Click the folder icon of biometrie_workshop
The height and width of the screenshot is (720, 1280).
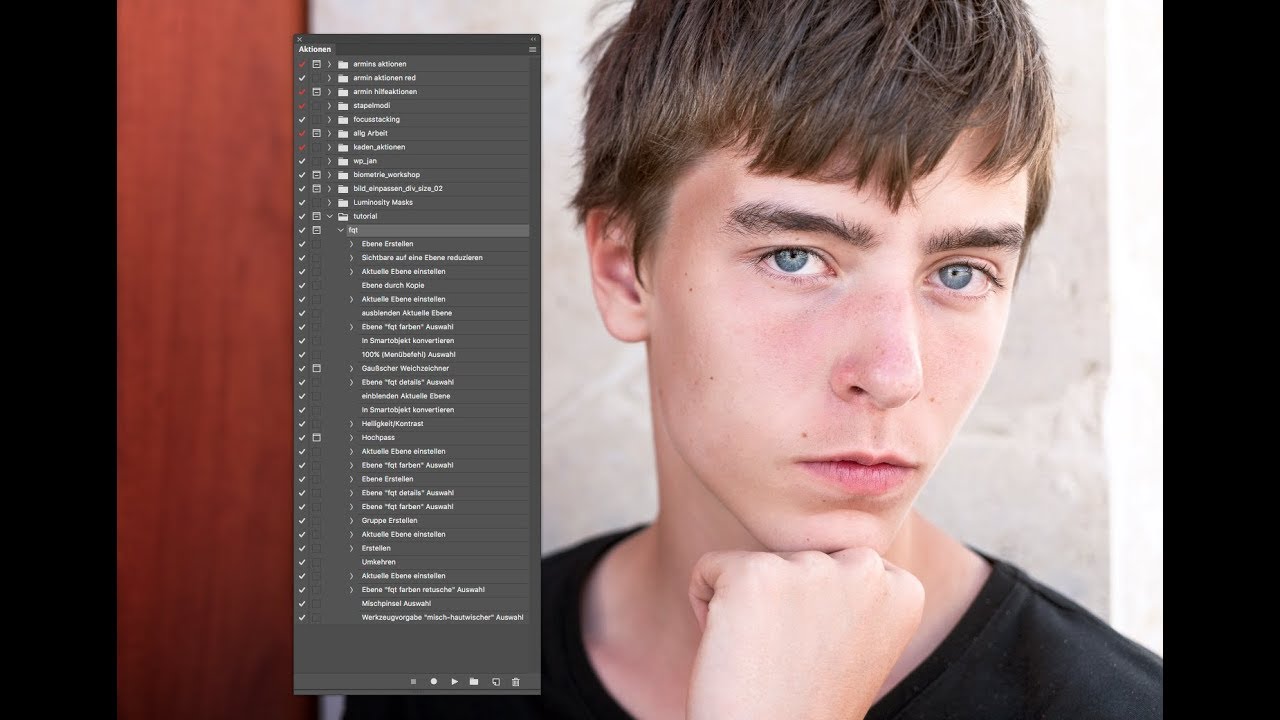coord(343,175)
